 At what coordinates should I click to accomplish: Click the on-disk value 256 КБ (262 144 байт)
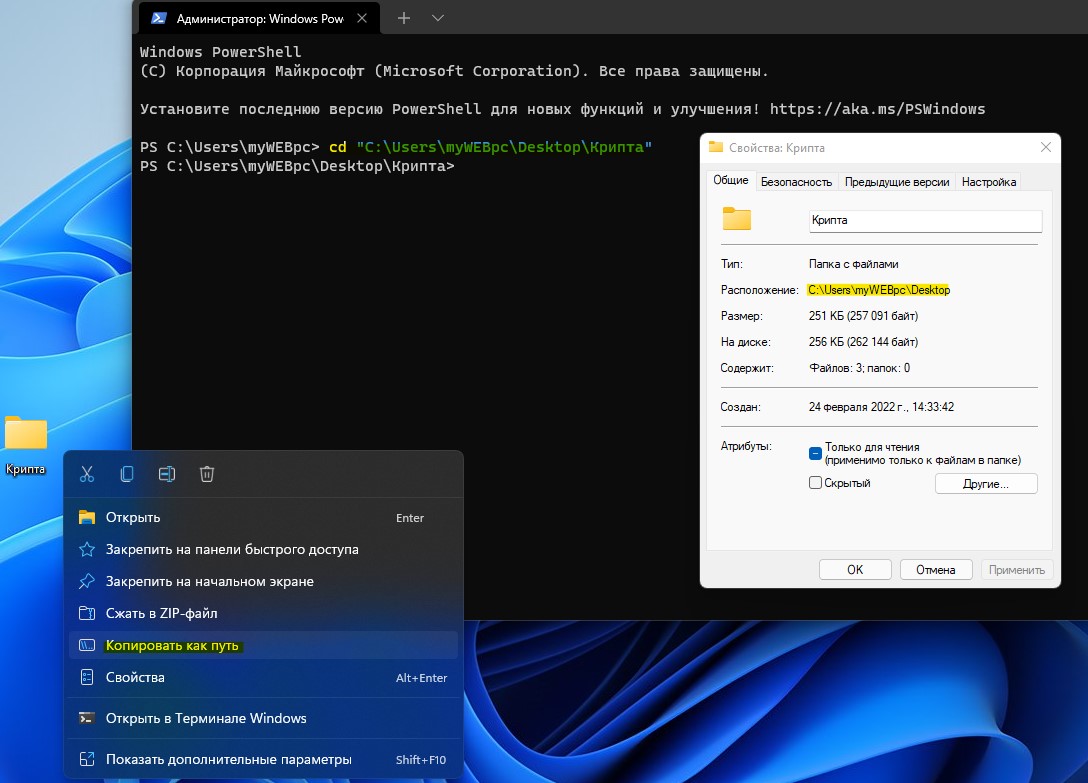[x=863, y=342]
